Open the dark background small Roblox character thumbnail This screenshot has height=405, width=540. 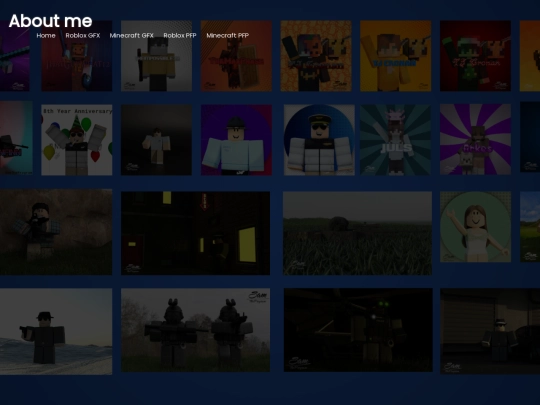156,140
